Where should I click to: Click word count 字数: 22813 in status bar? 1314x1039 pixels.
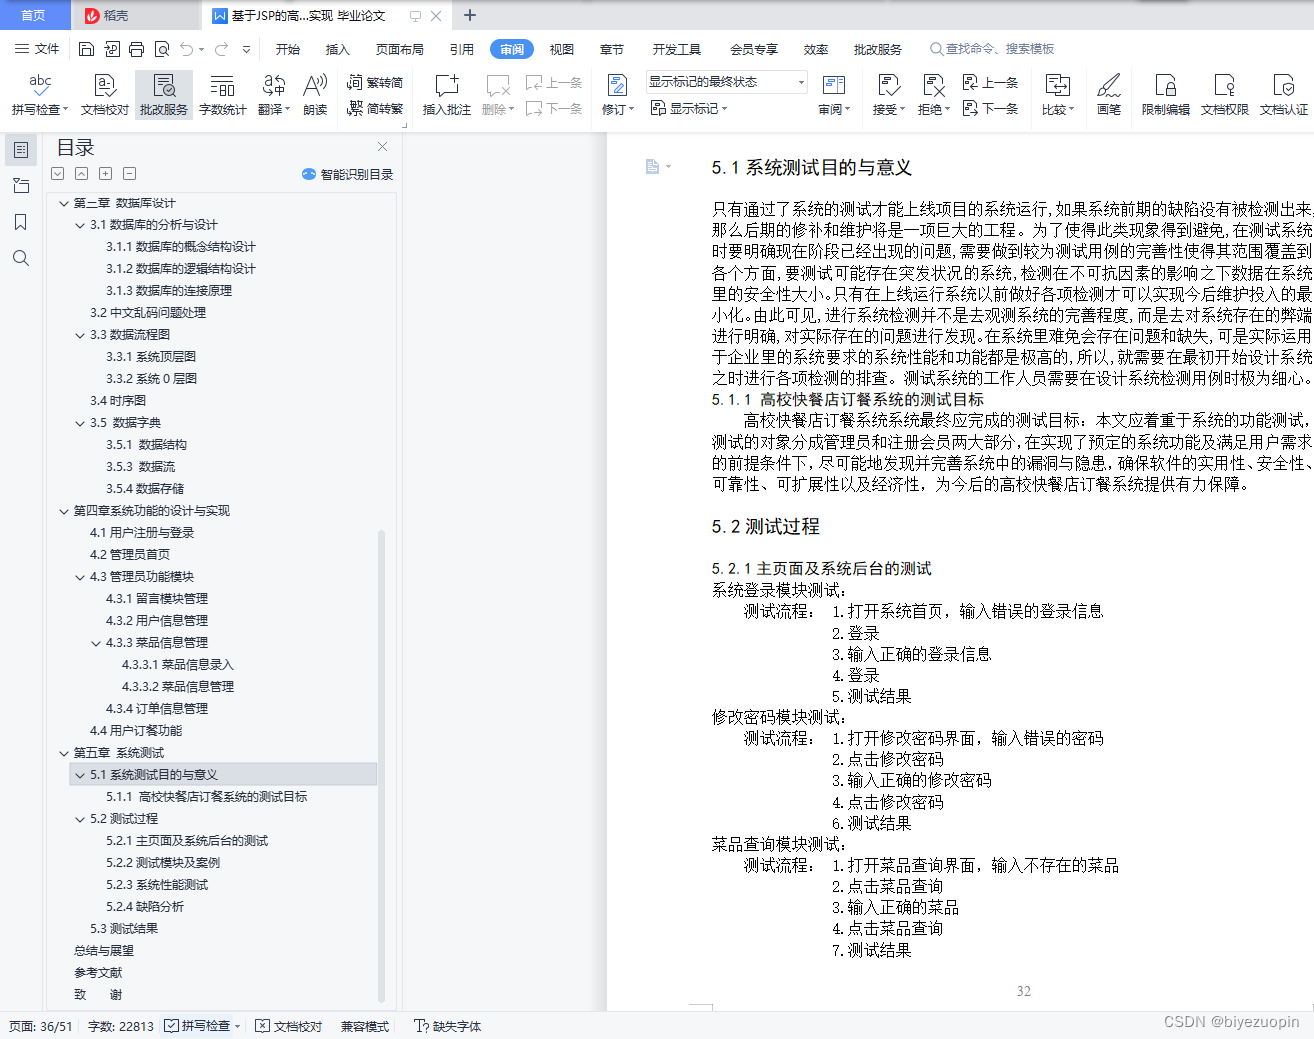click(x=121, y=1026)
